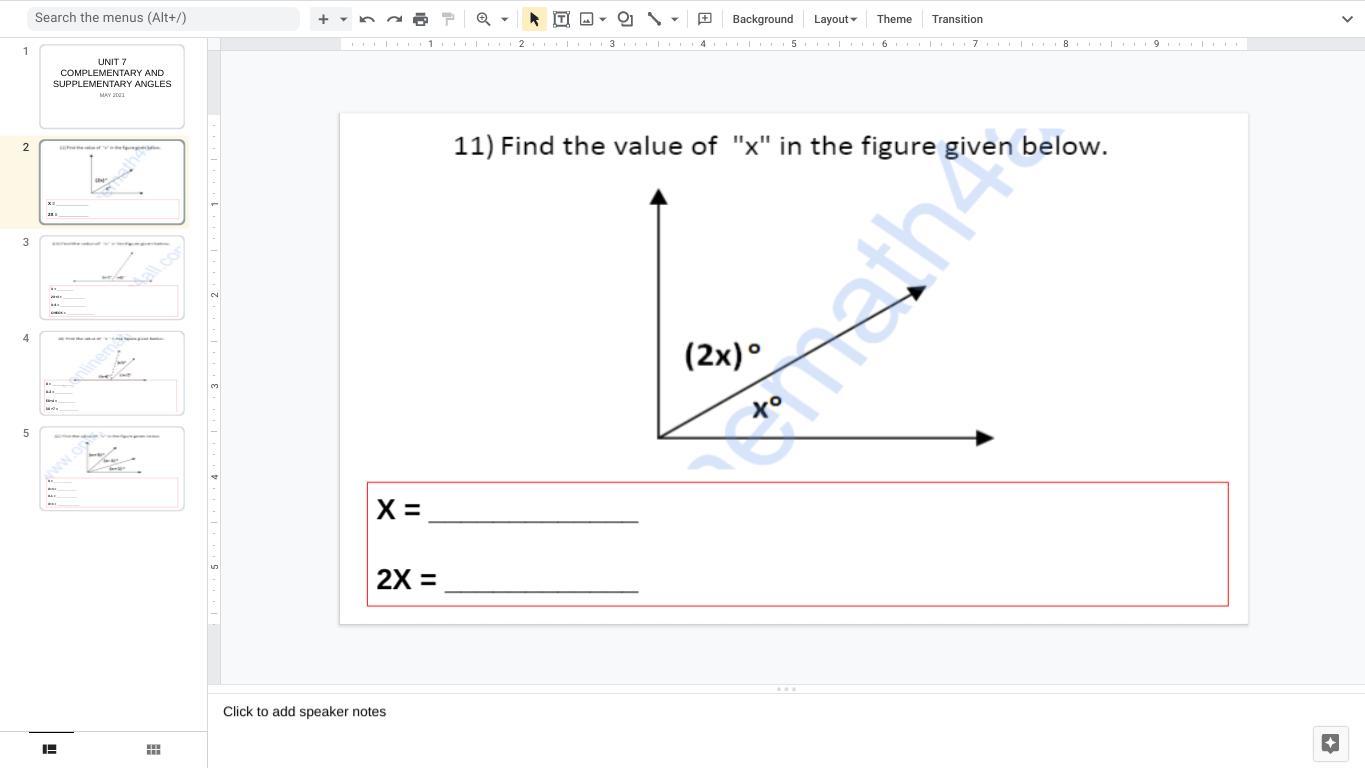The height and width of the screenshot is (768, 1365).
Task: Open the Layout dropdown
Action: pyautogui.click(x=835, y=19)
